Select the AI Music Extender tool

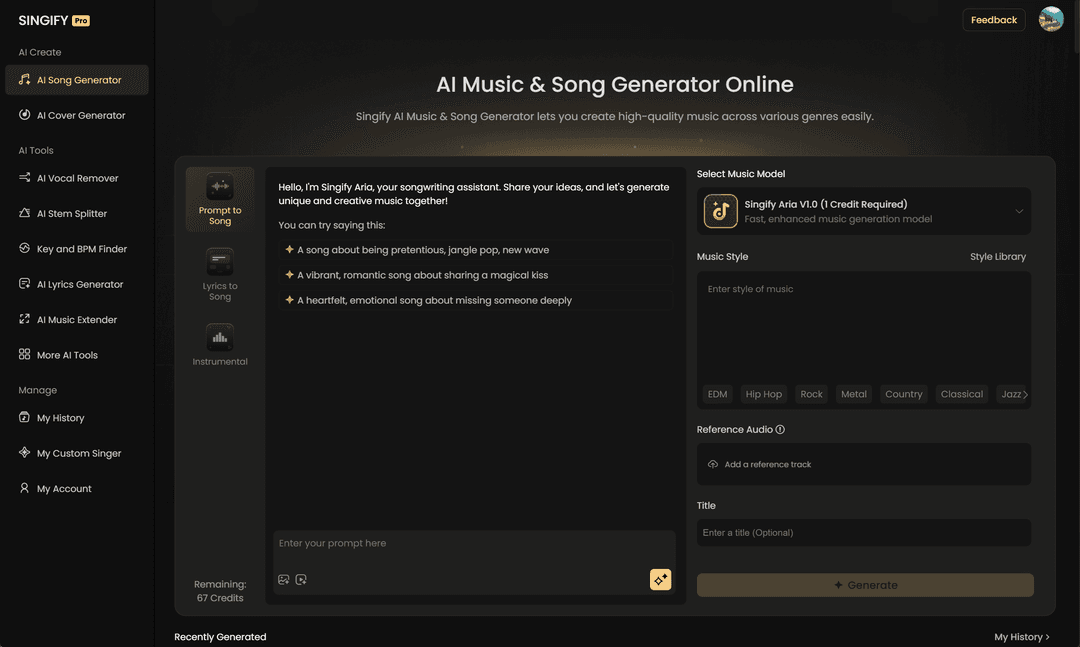tap(78, 319)
